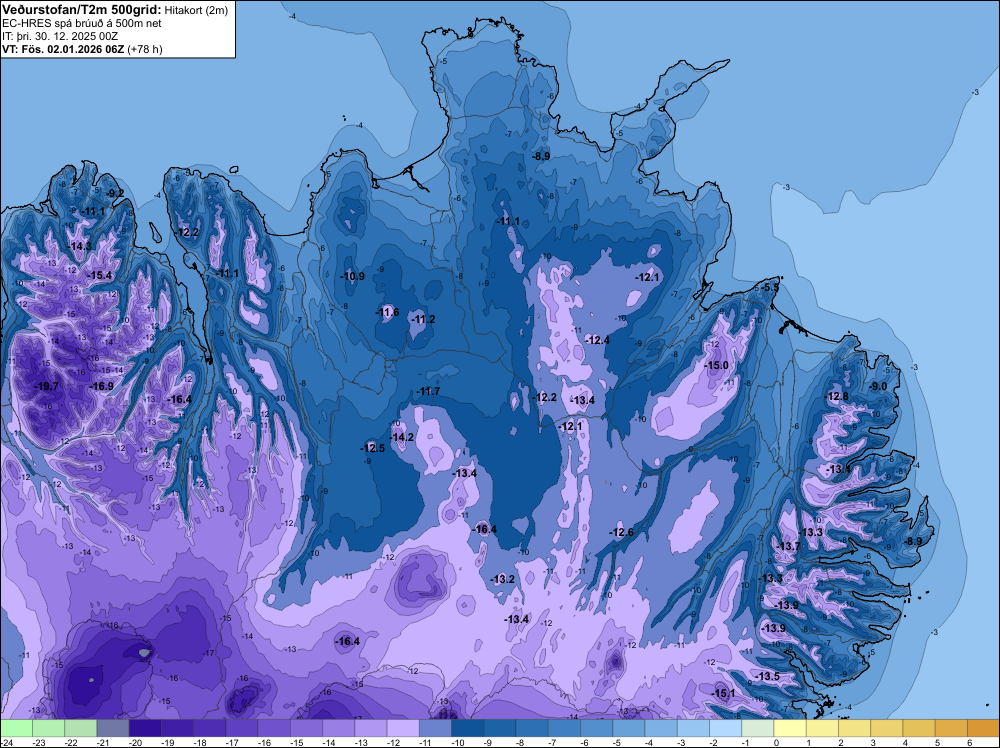Click the -15.1 temperature label

pyautogui.click(x=723, y=694)
